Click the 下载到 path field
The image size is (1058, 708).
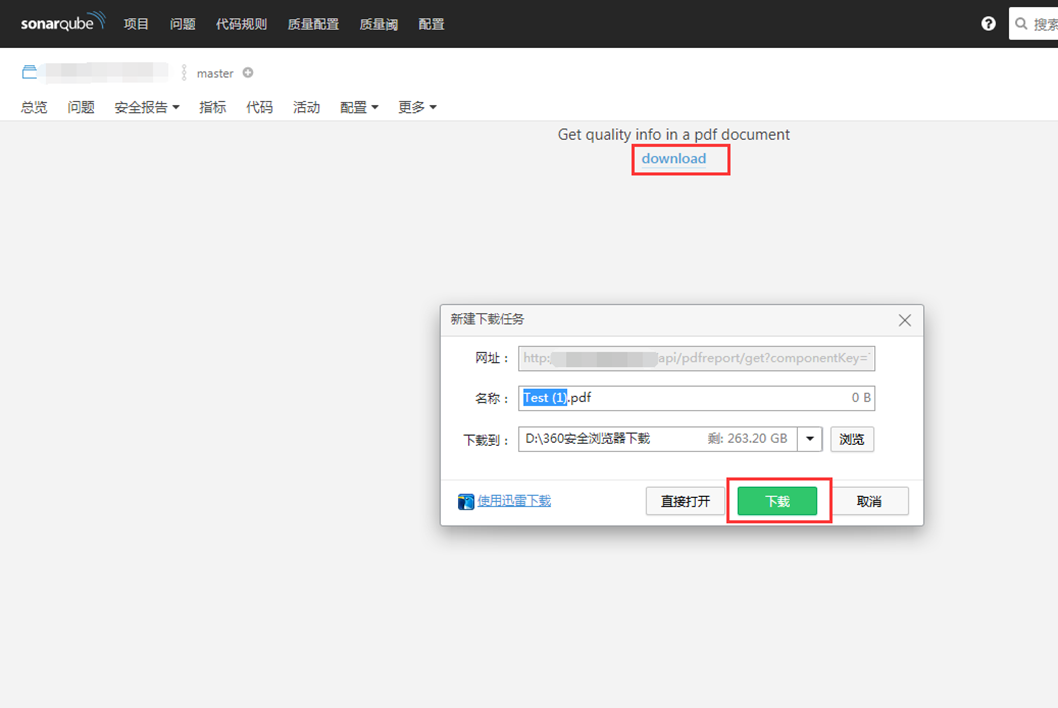coord(658,439)
